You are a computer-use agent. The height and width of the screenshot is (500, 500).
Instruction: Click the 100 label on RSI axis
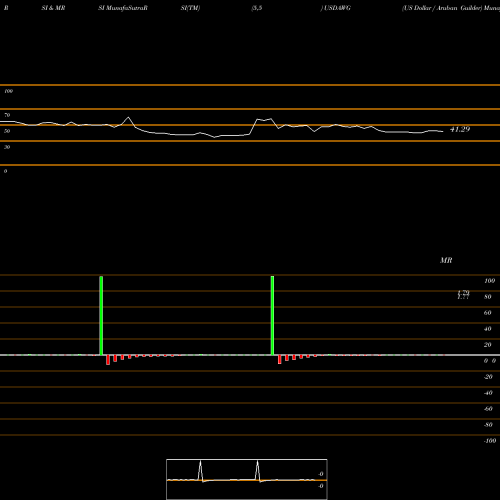click(x=9, y=91)
